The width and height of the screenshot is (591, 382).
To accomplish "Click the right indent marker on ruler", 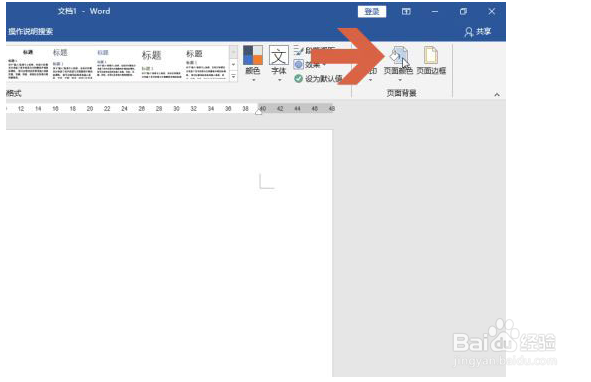I will [x=258, y=112].
